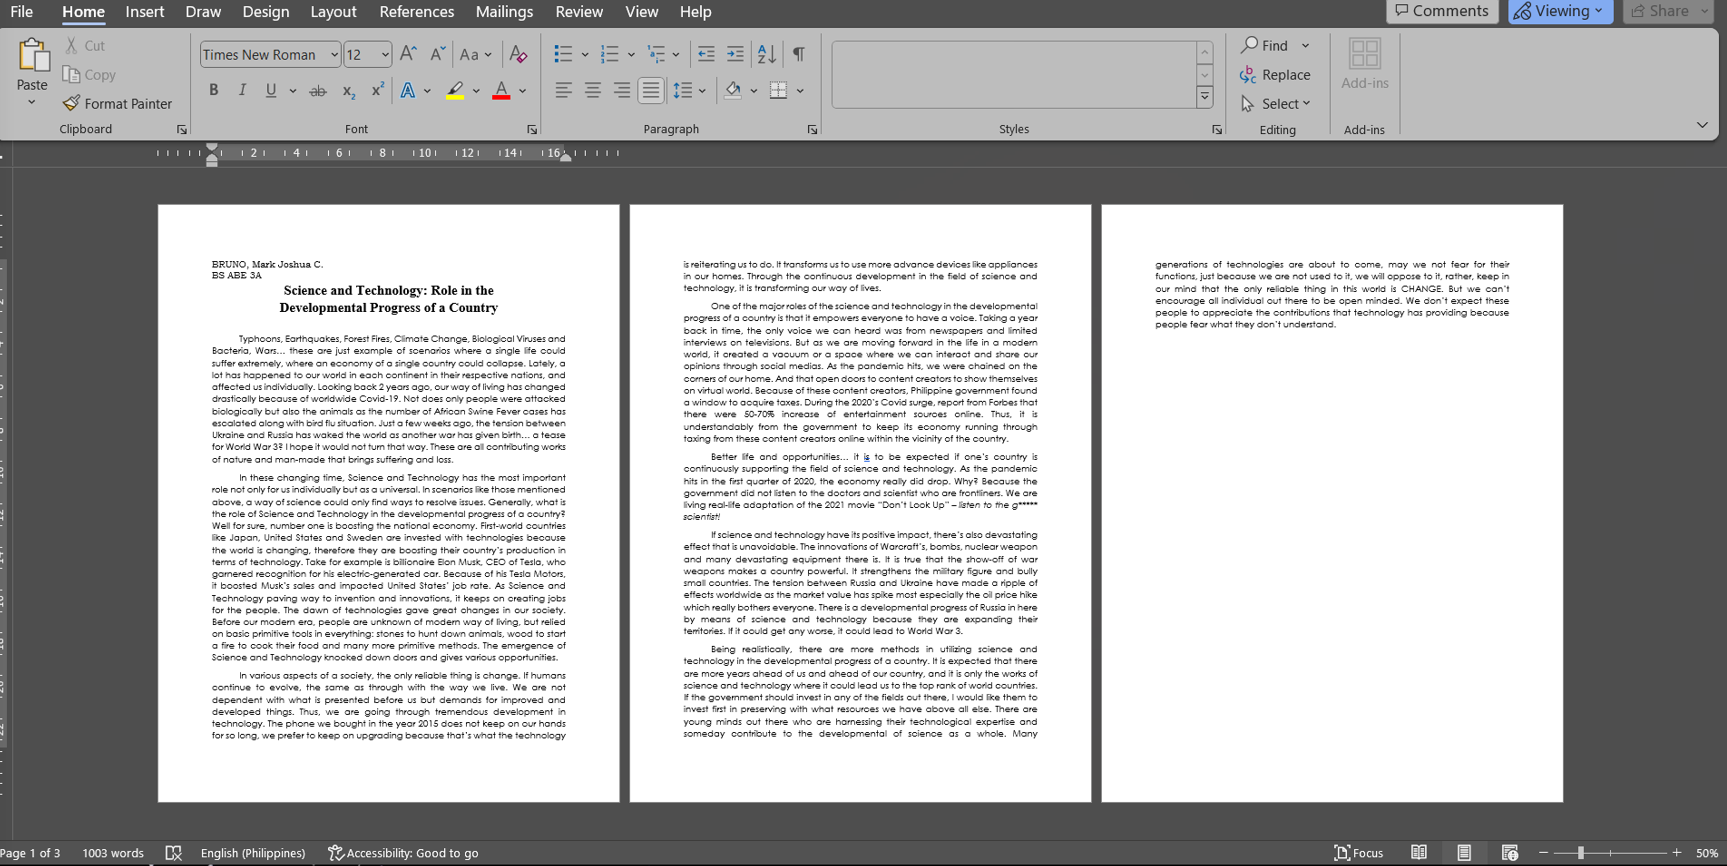The height and width of the screenshot is (866, 1727).
Task: Adjust line and paragraph spacing
Action: click(x=683, y=91)
